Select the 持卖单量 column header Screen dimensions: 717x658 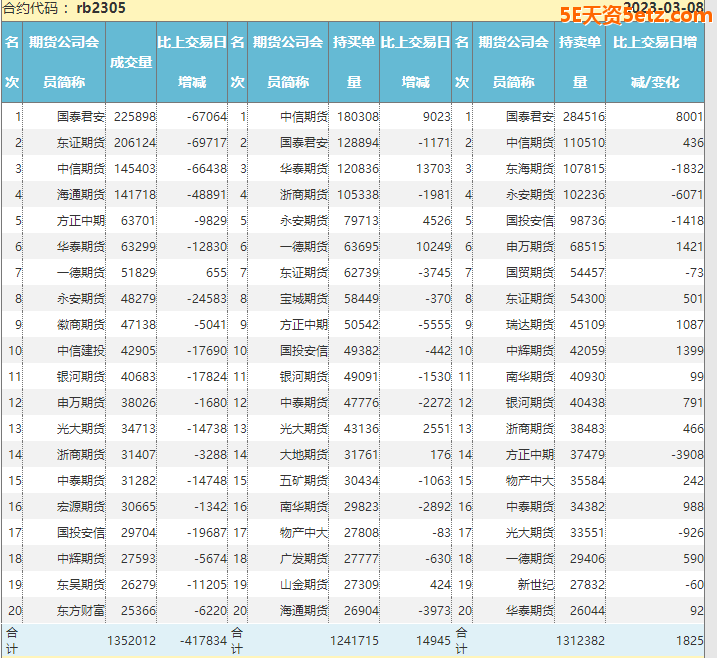(x=579, y=62)
